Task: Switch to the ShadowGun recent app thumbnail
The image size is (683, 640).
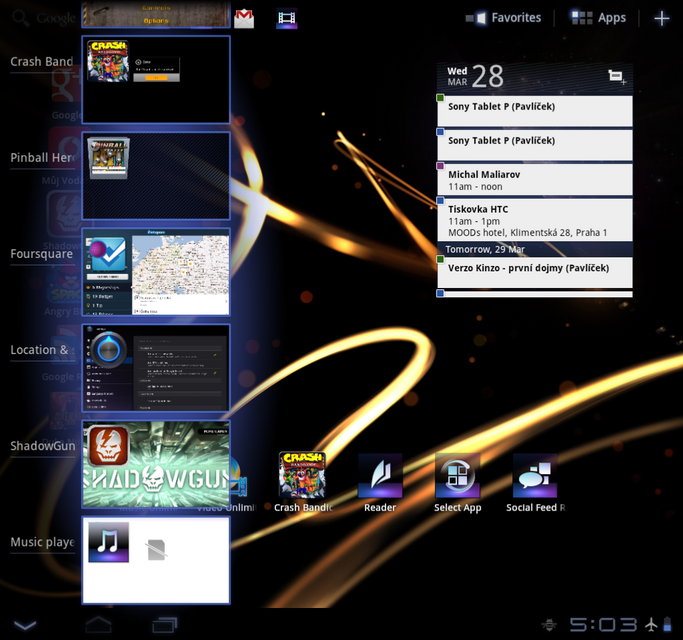Action: click(x=156, y=464)
